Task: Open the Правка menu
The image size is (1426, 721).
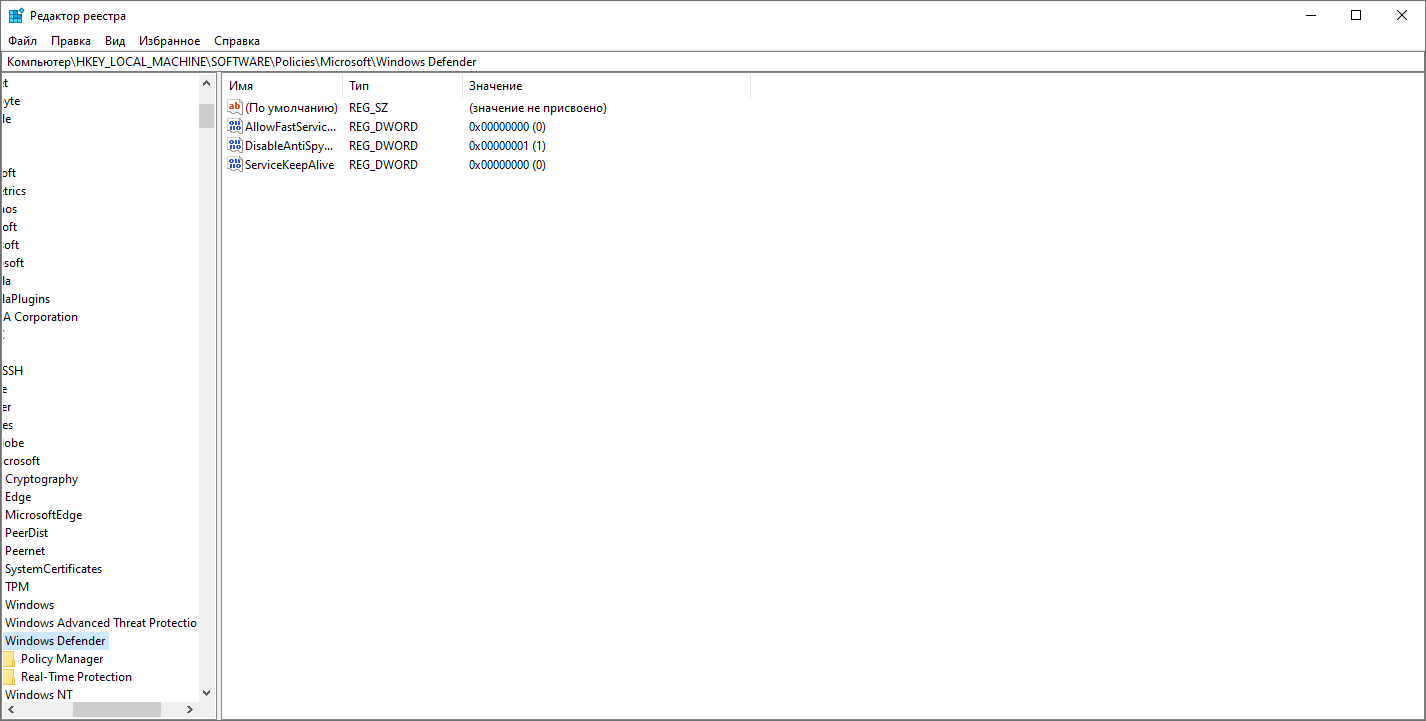Action: [x=71, y=41]
